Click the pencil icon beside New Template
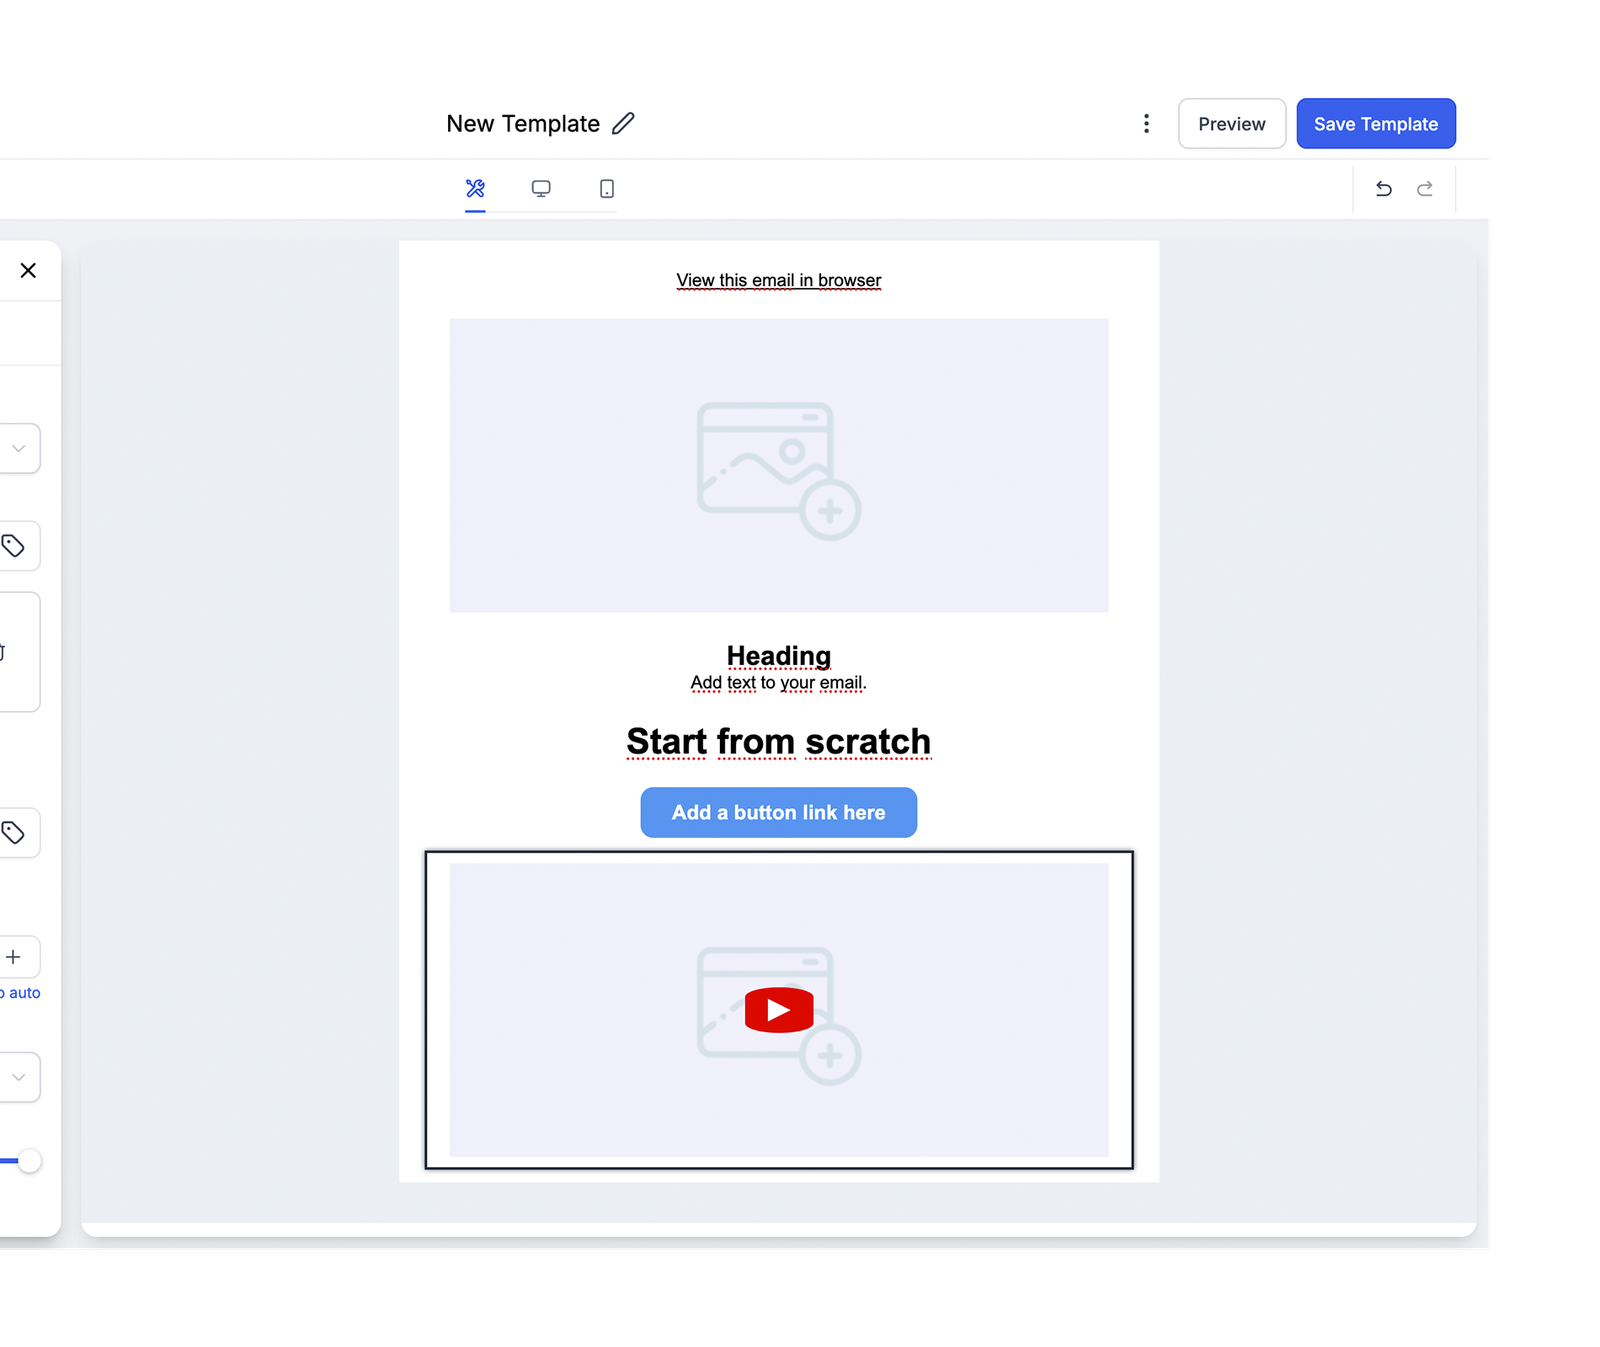 tap(623, 123)
